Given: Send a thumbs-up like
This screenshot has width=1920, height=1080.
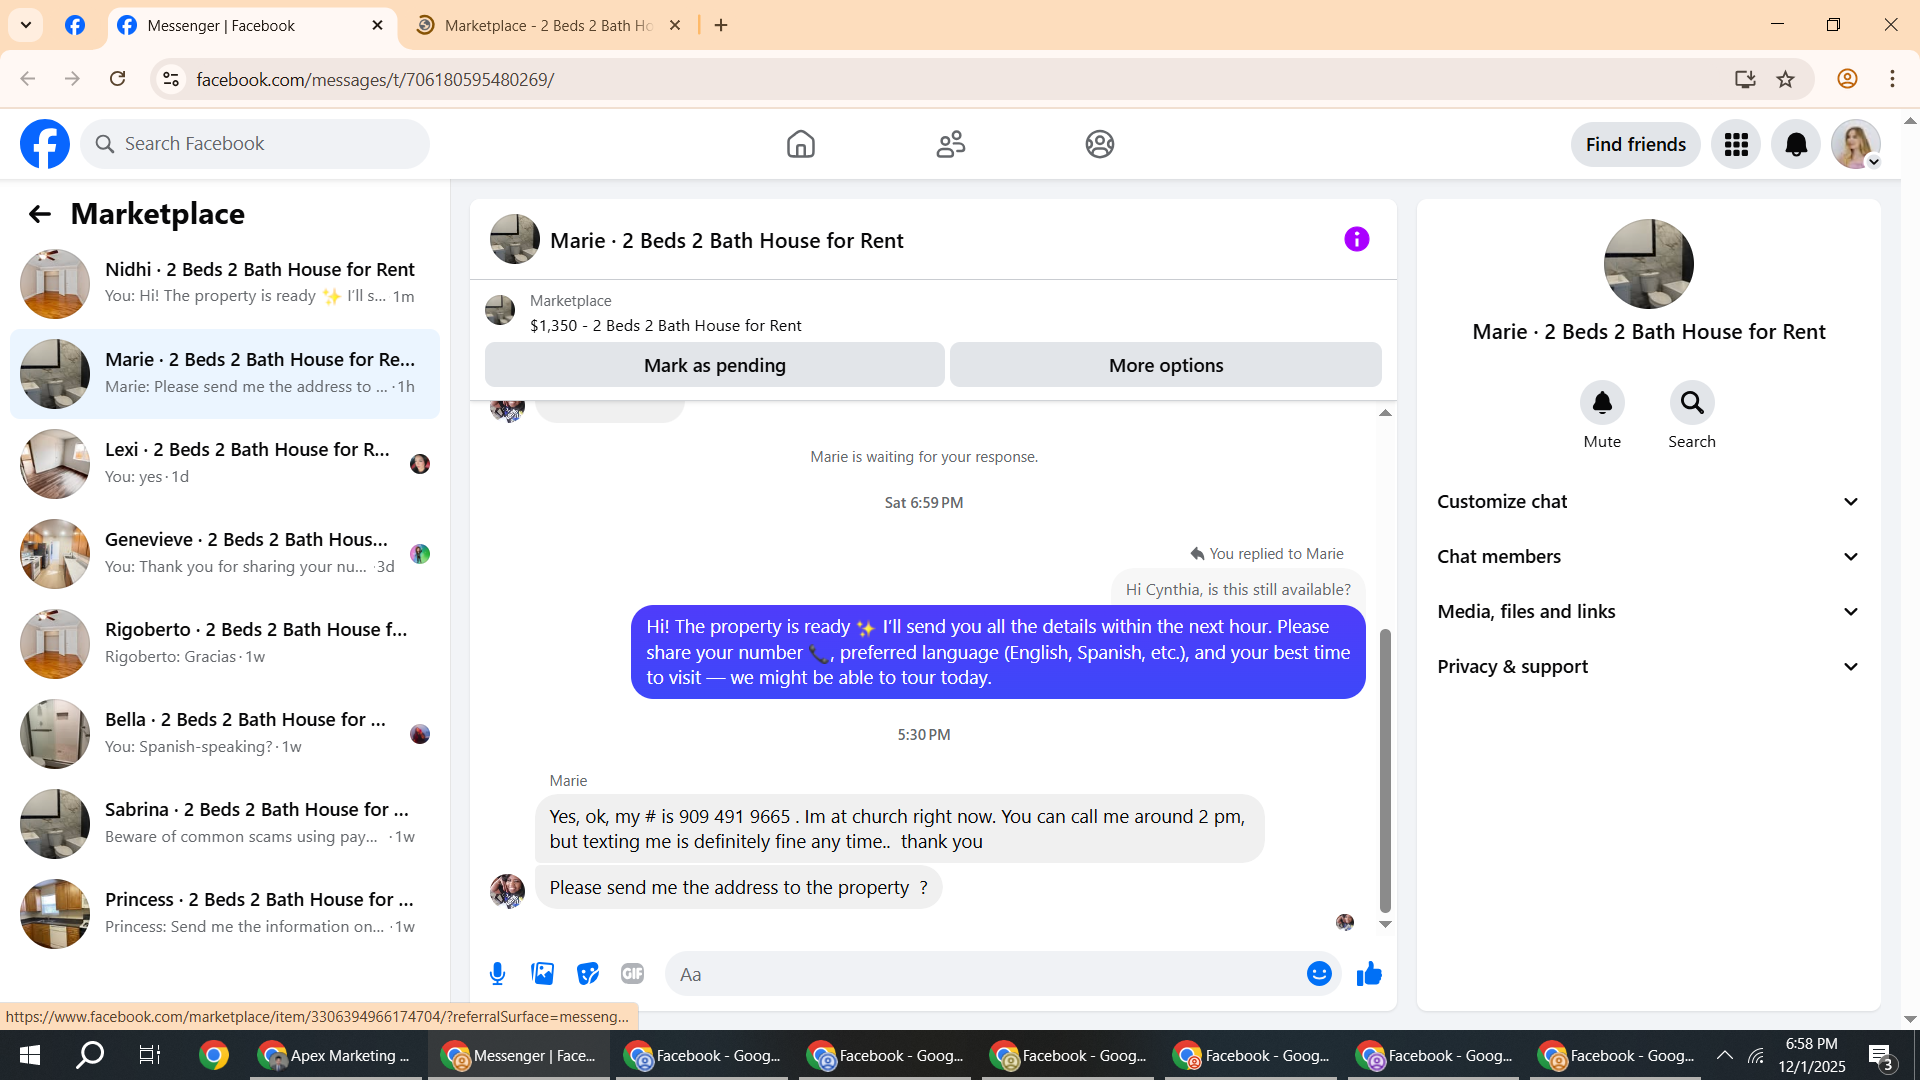Looking at the screenshot, I should [1369, 974].
